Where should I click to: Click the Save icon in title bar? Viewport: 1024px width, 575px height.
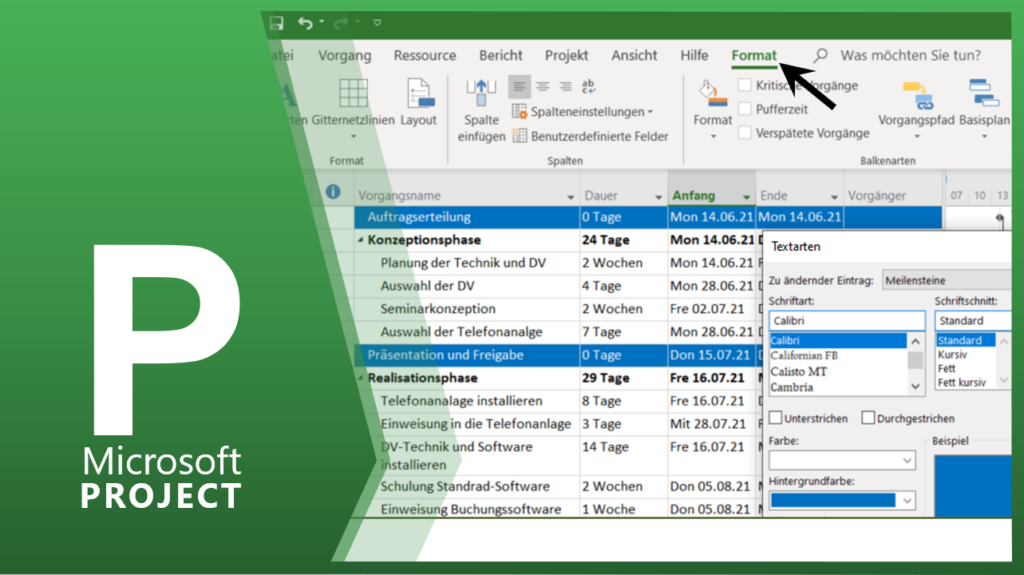coord(277,22)
